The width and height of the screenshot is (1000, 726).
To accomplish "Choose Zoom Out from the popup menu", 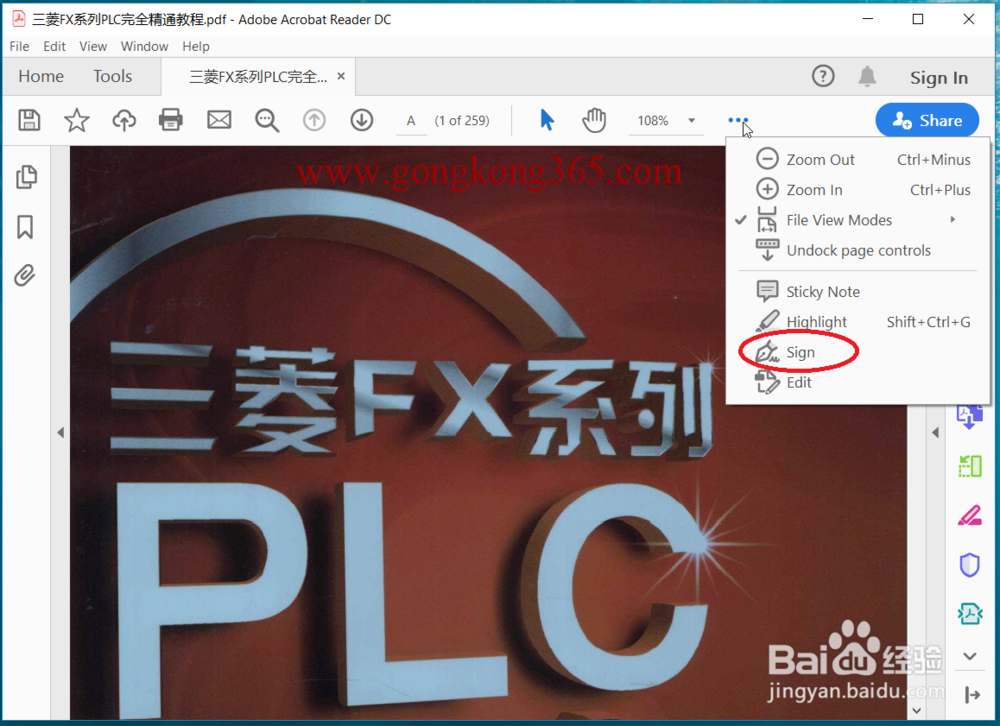I will click(858, 159).
